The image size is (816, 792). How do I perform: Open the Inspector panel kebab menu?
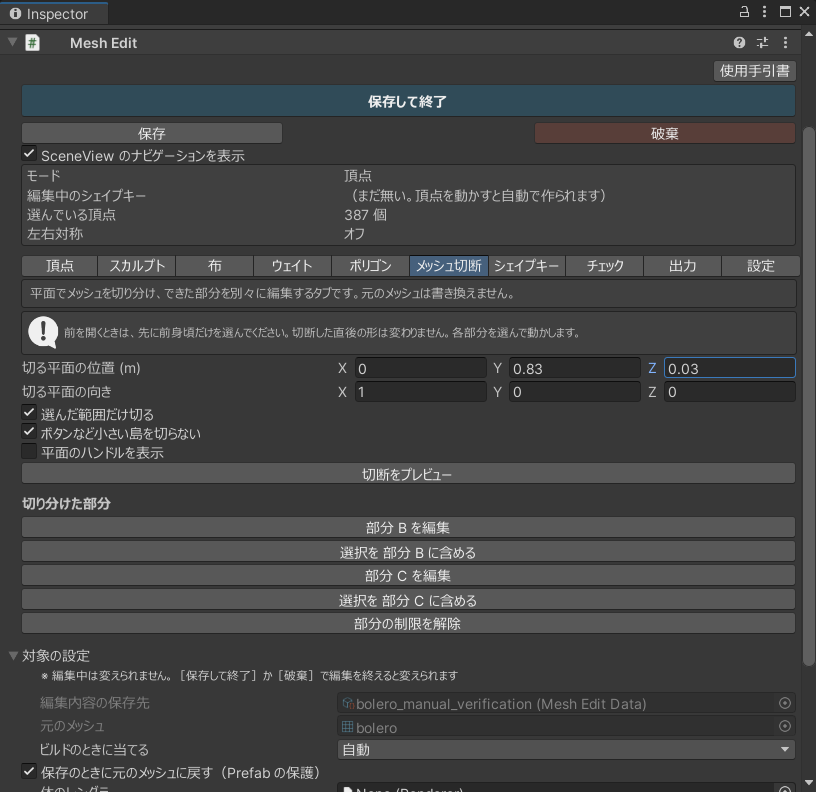764,12
